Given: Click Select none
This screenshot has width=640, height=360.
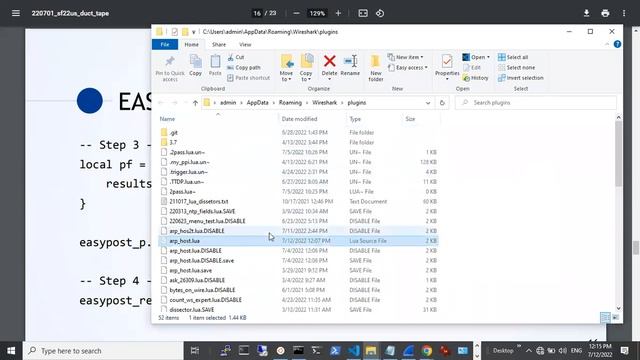Looking at the screenshot, I should click(516, 67).
